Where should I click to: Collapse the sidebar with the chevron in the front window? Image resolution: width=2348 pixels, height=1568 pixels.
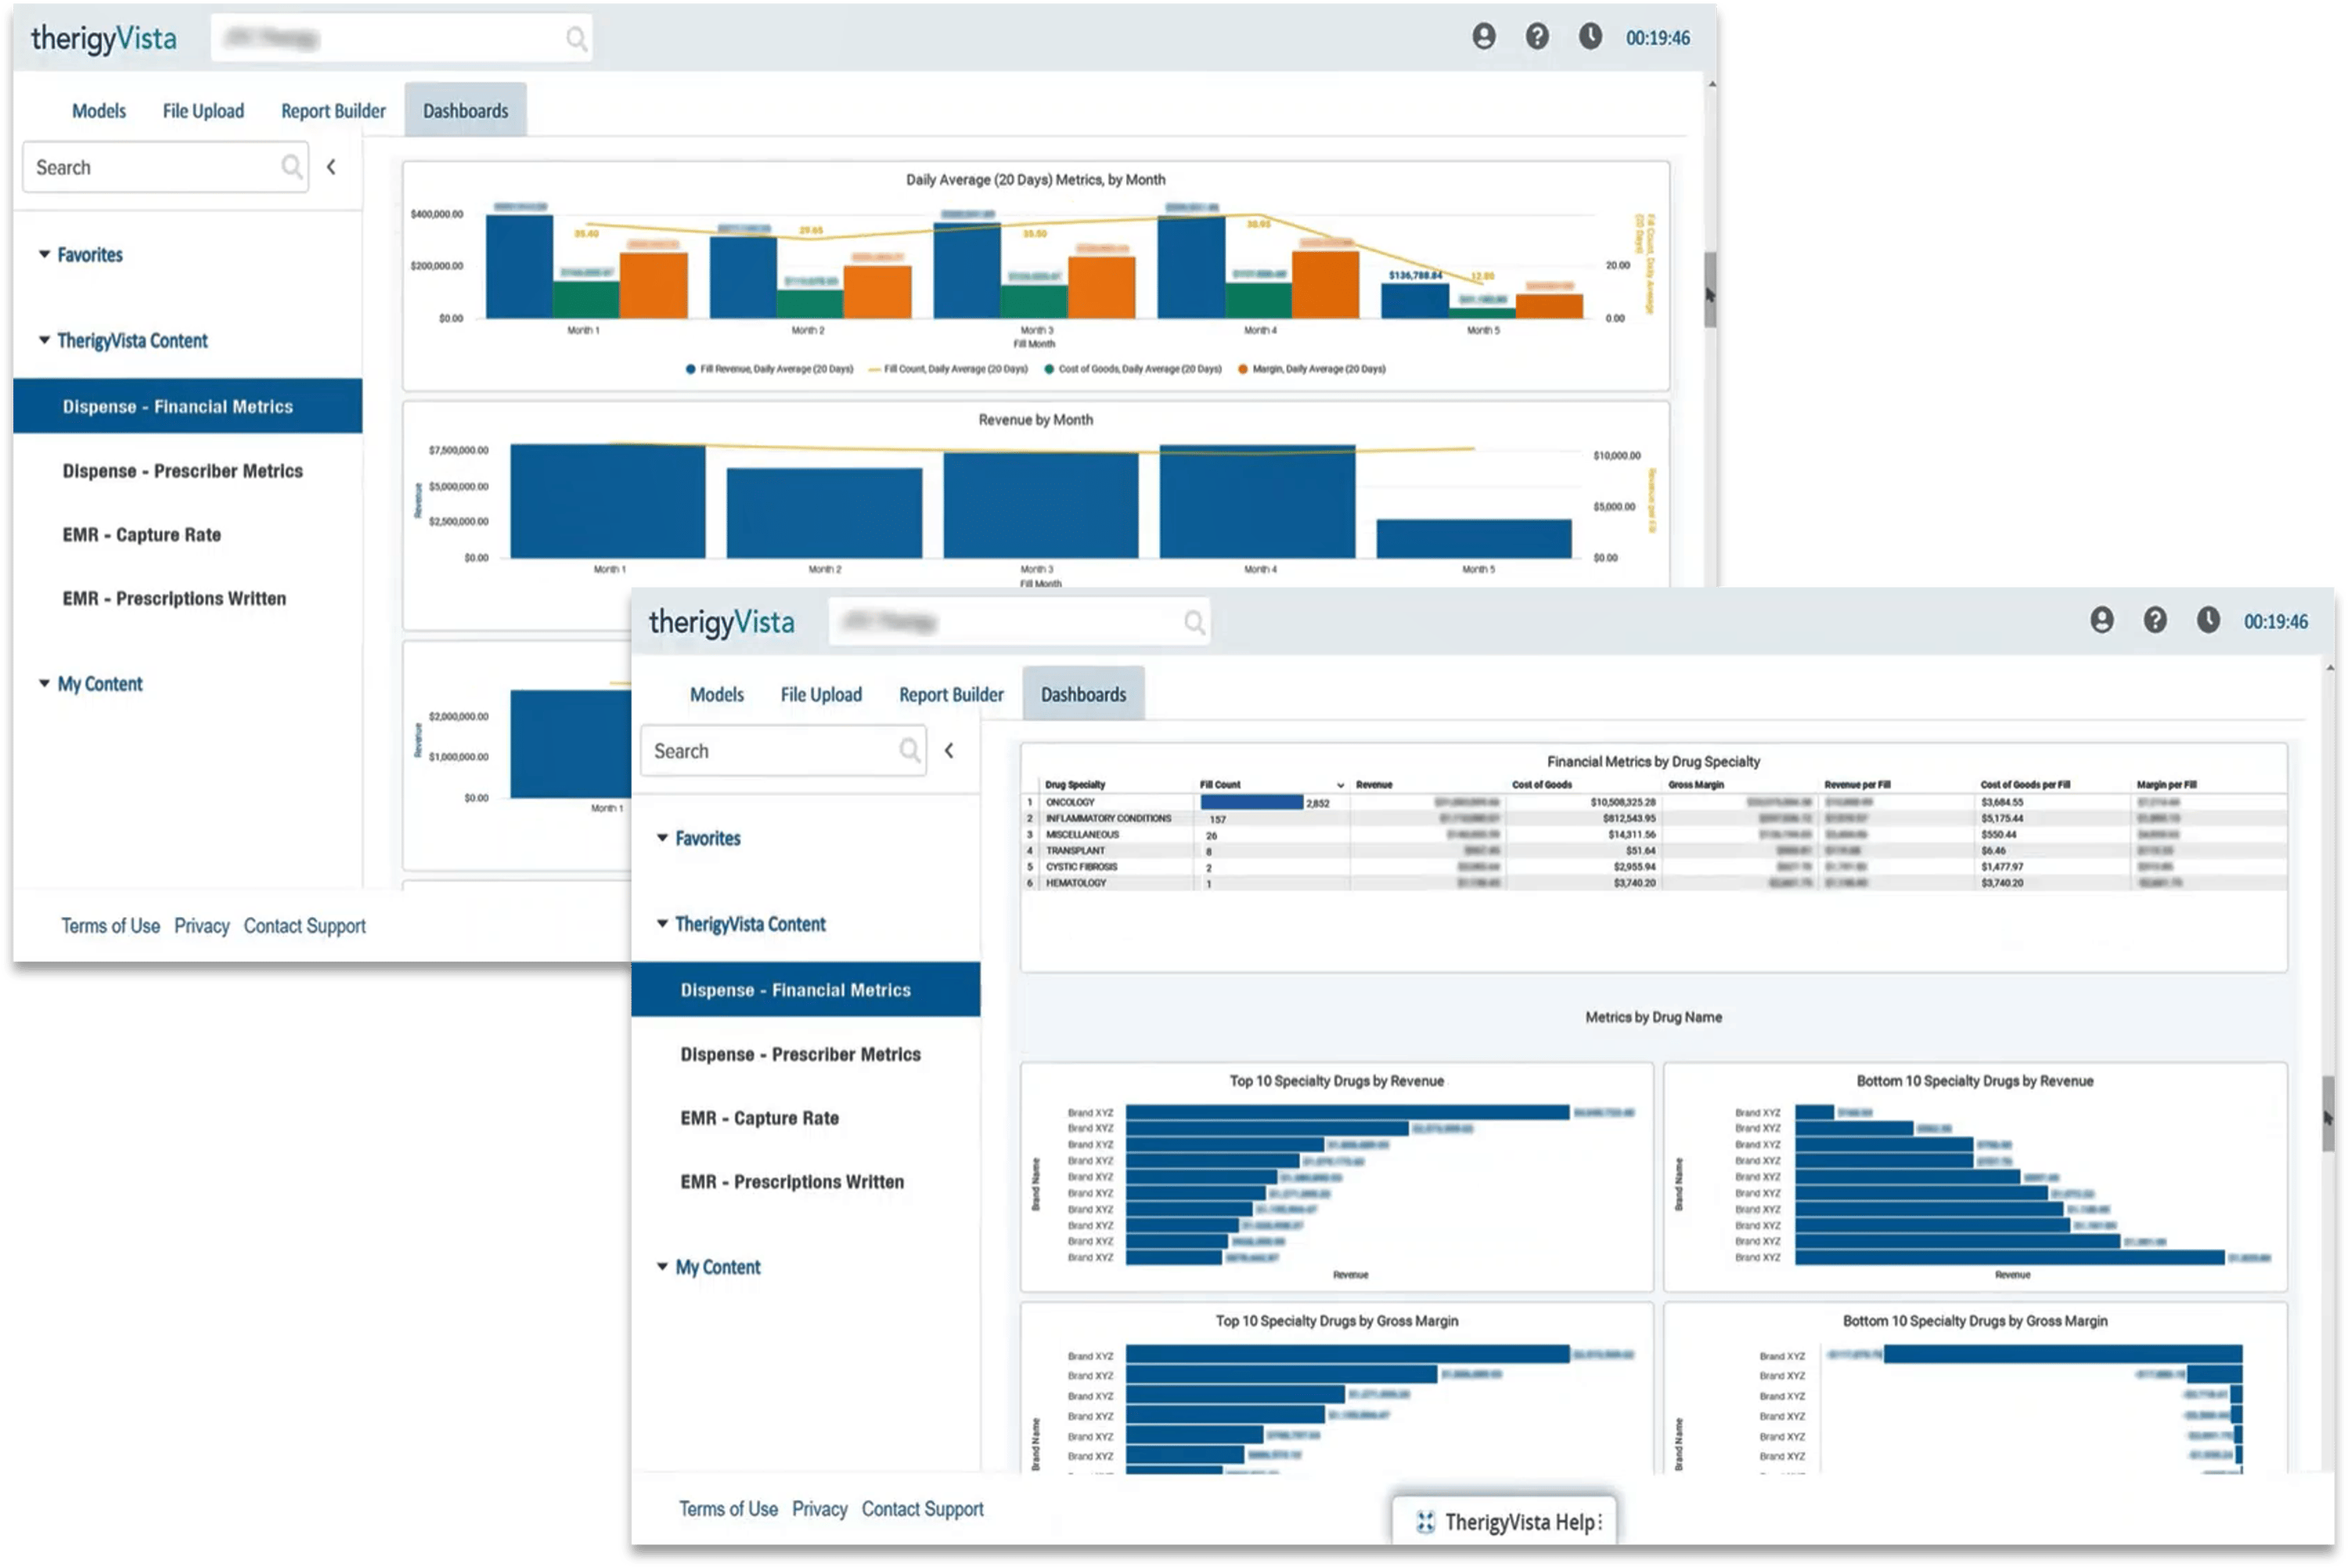pyautogui.click(x=949, y=750)
